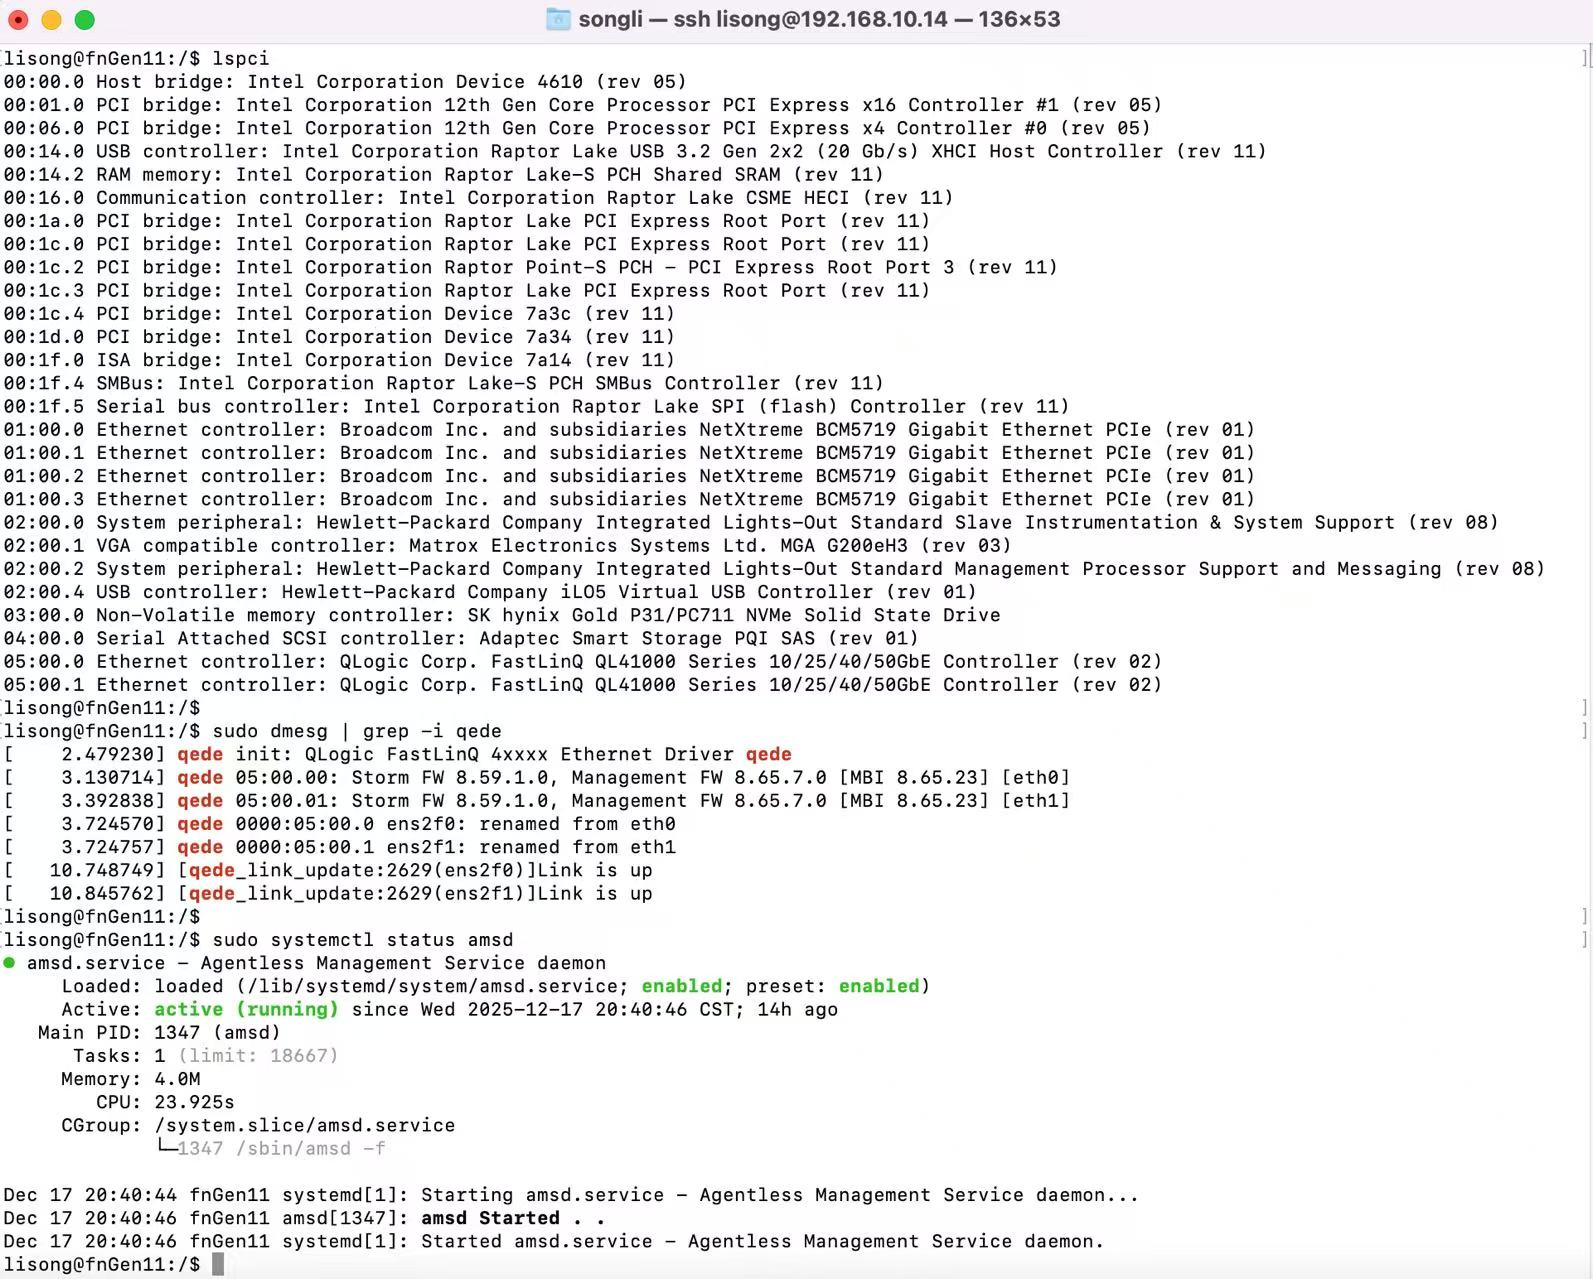Screen dimensions: 1593x1279
Task: Click 'Root Port 3' in the 00:1c.2 line
Action: 891,267
